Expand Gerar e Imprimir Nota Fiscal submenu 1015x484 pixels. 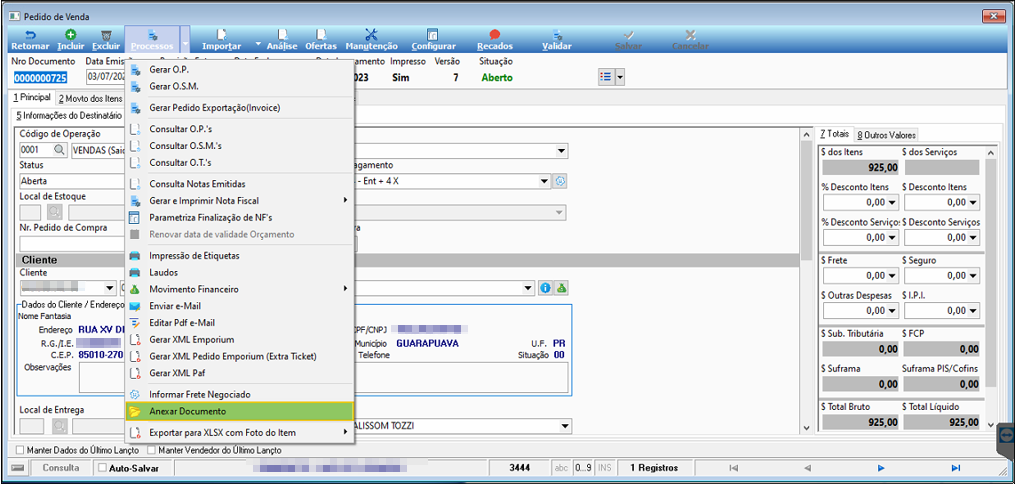point(240,201)
